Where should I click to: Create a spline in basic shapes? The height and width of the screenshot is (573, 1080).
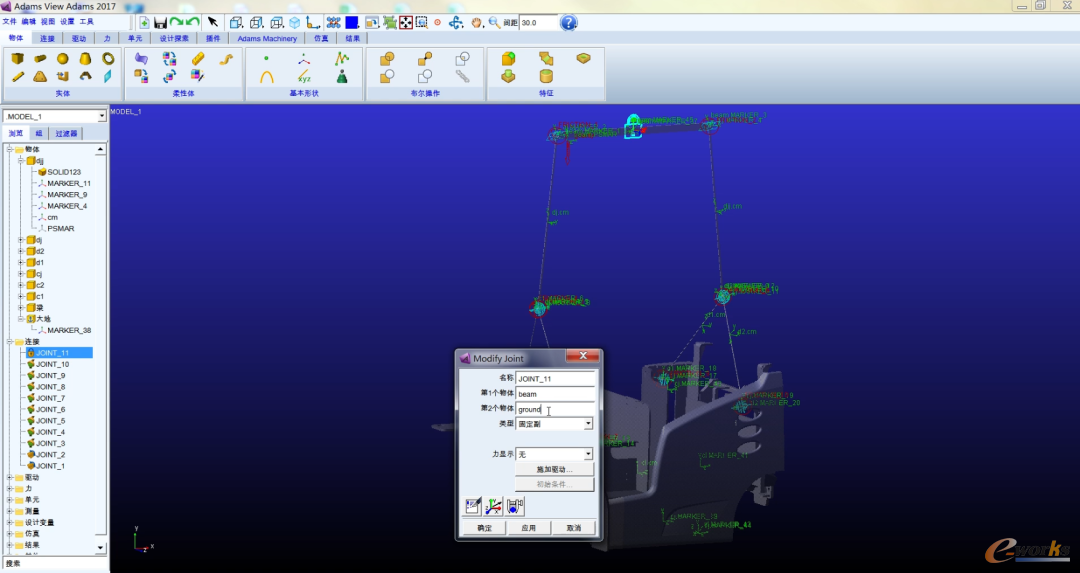(342, 59)
